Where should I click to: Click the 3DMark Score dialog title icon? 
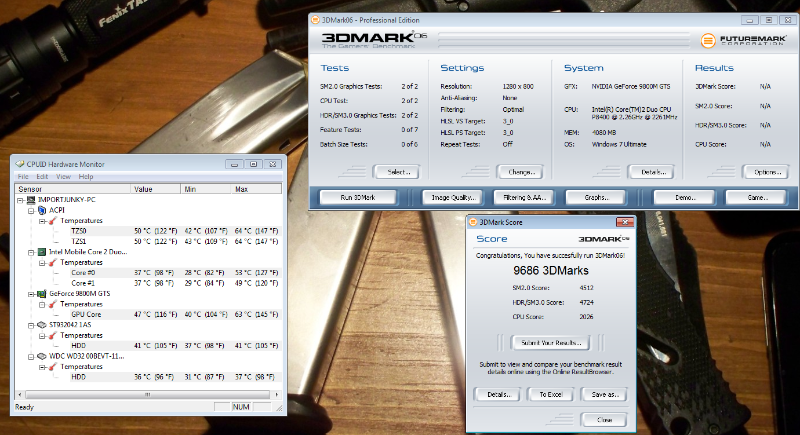coord(473,222)
